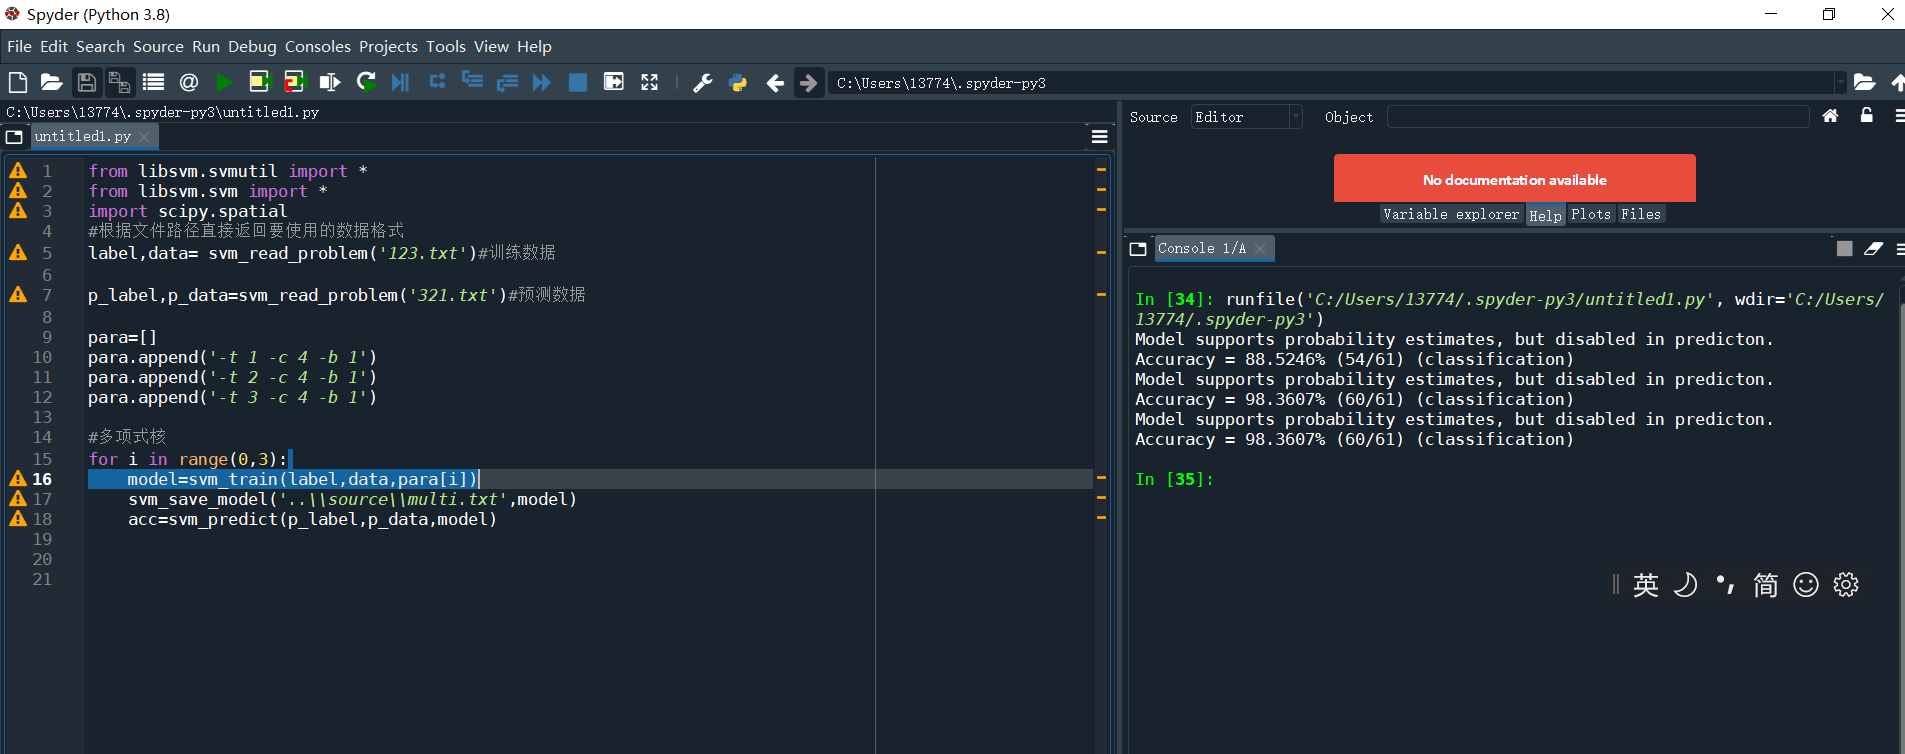Switch to Variable explorer tab
Image resolution: width=1905 pixels, height=754 pixels.
[x=1451, y=214]
